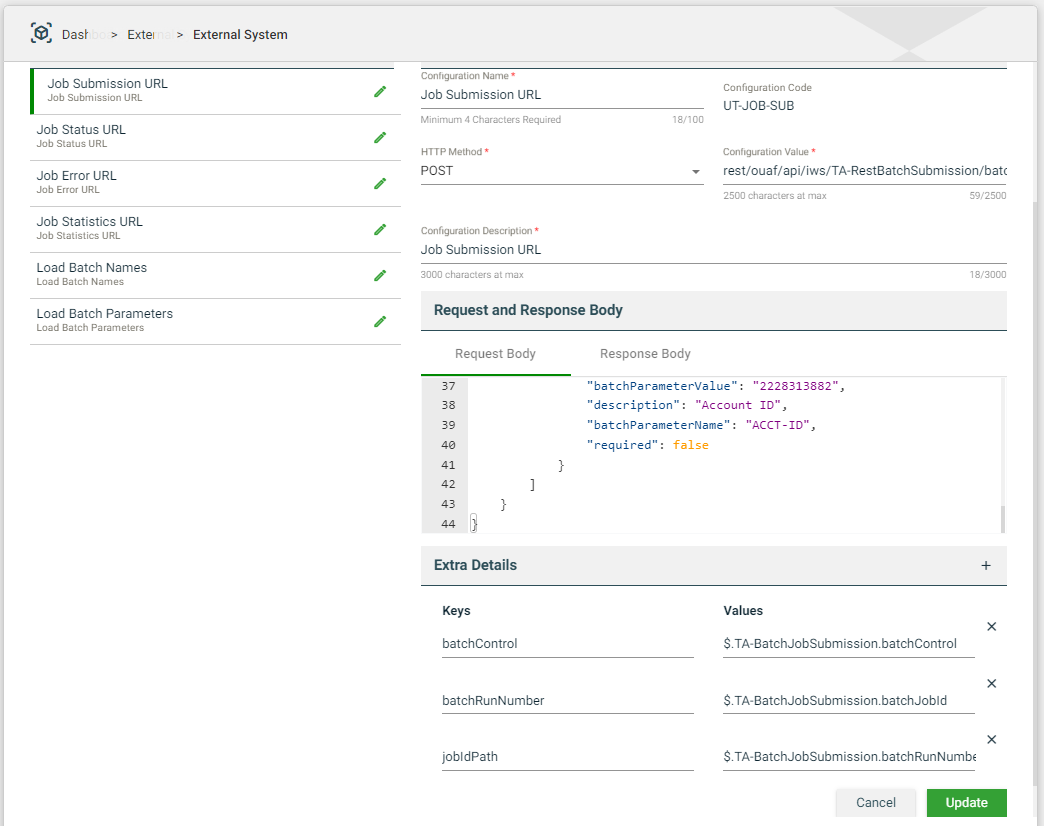Remove the jobIdPath key row

point(991,740)
